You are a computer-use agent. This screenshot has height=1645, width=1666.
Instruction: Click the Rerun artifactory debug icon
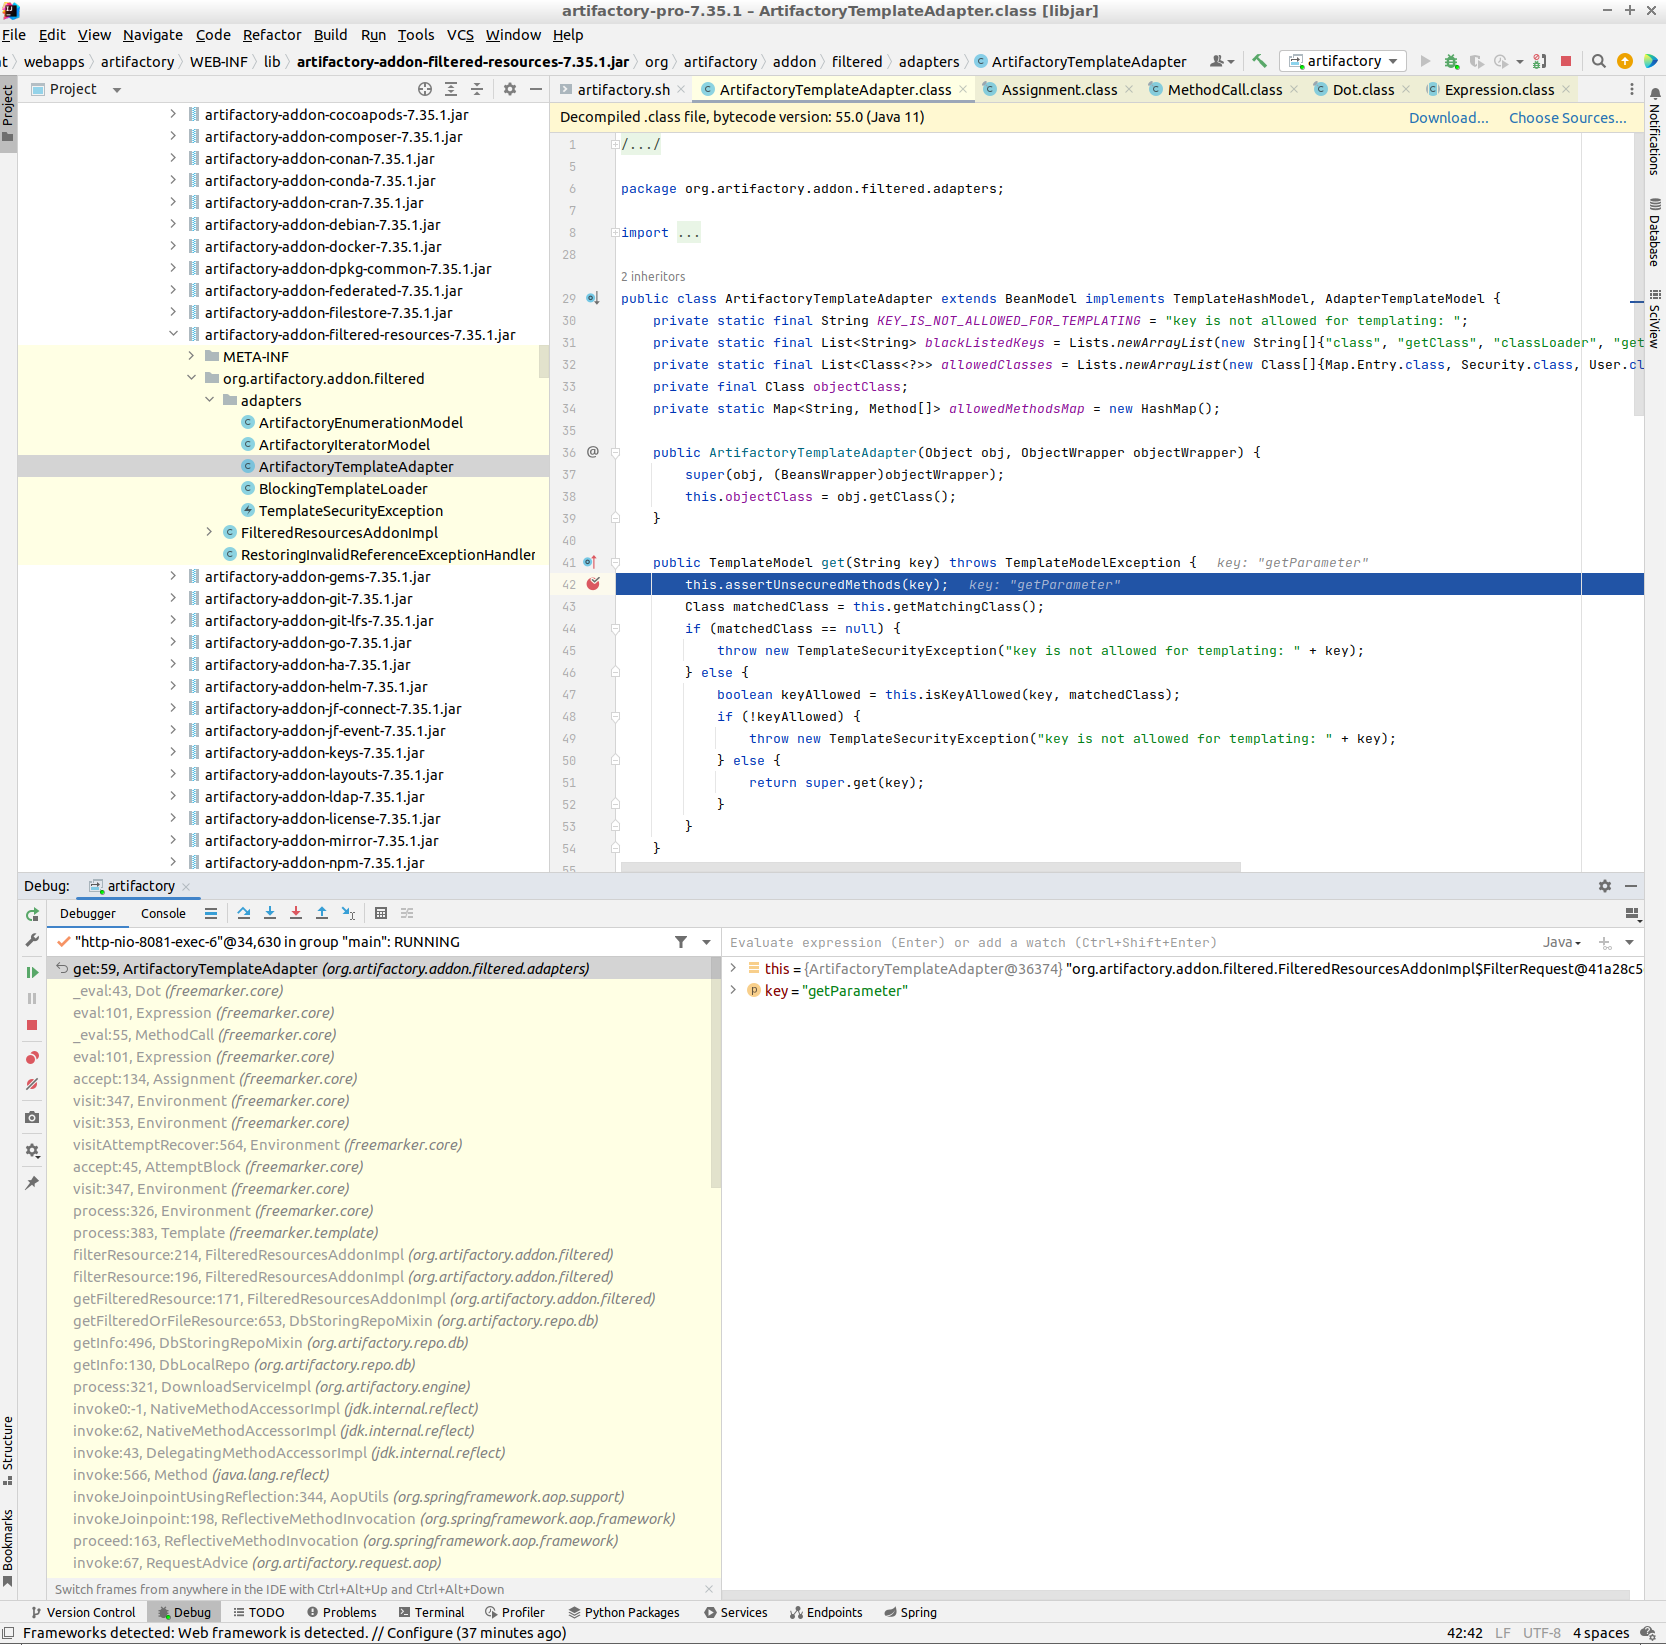pyautogui.click(x=32, y=914)
